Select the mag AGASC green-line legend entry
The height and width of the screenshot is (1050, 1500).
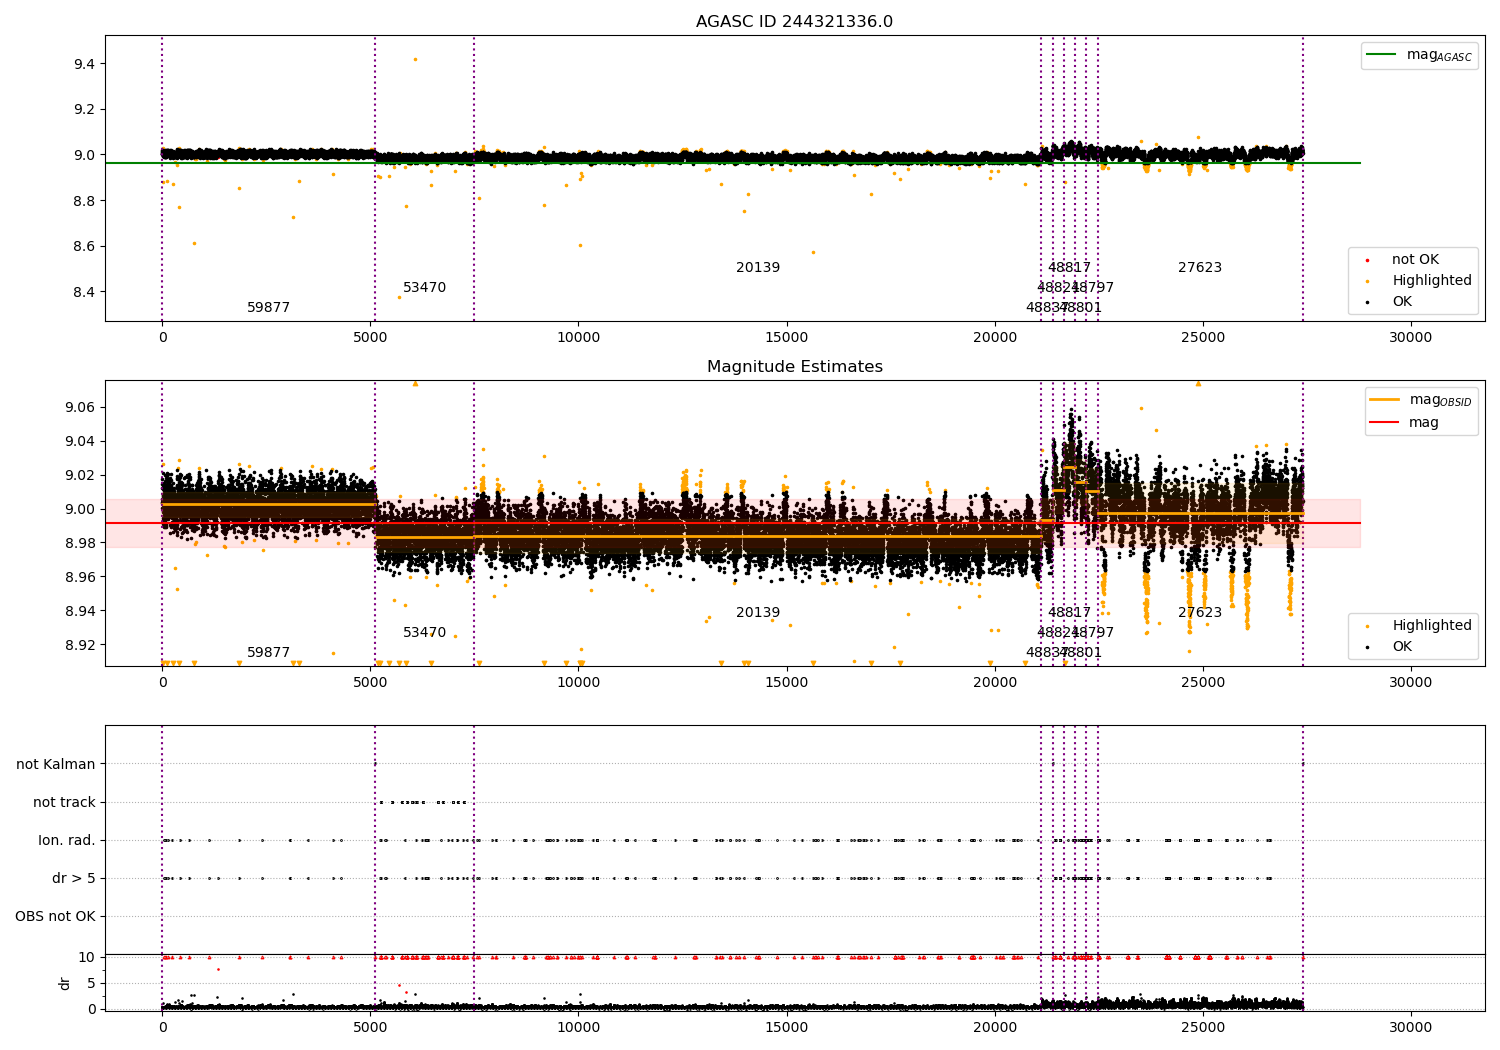tap(1419, 55)
